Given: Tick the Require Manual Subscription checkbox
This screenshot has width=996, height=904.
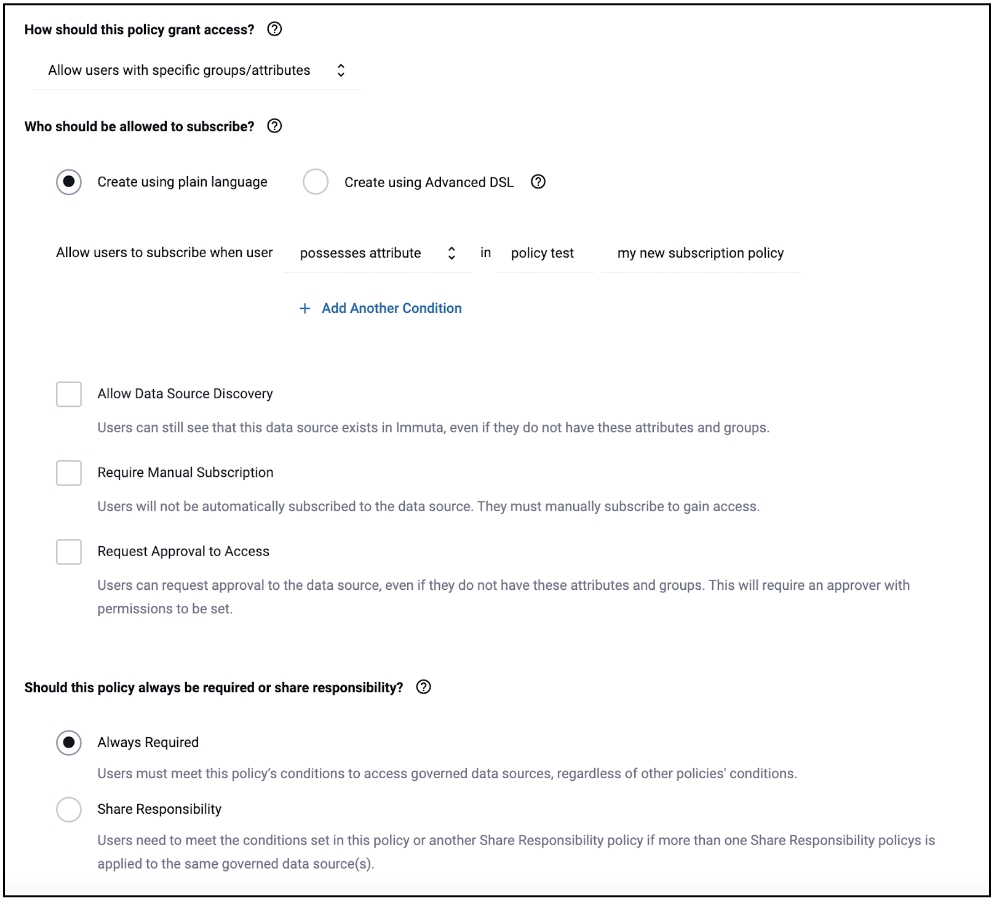Looking at the screenshot, I should click(69, 473).
